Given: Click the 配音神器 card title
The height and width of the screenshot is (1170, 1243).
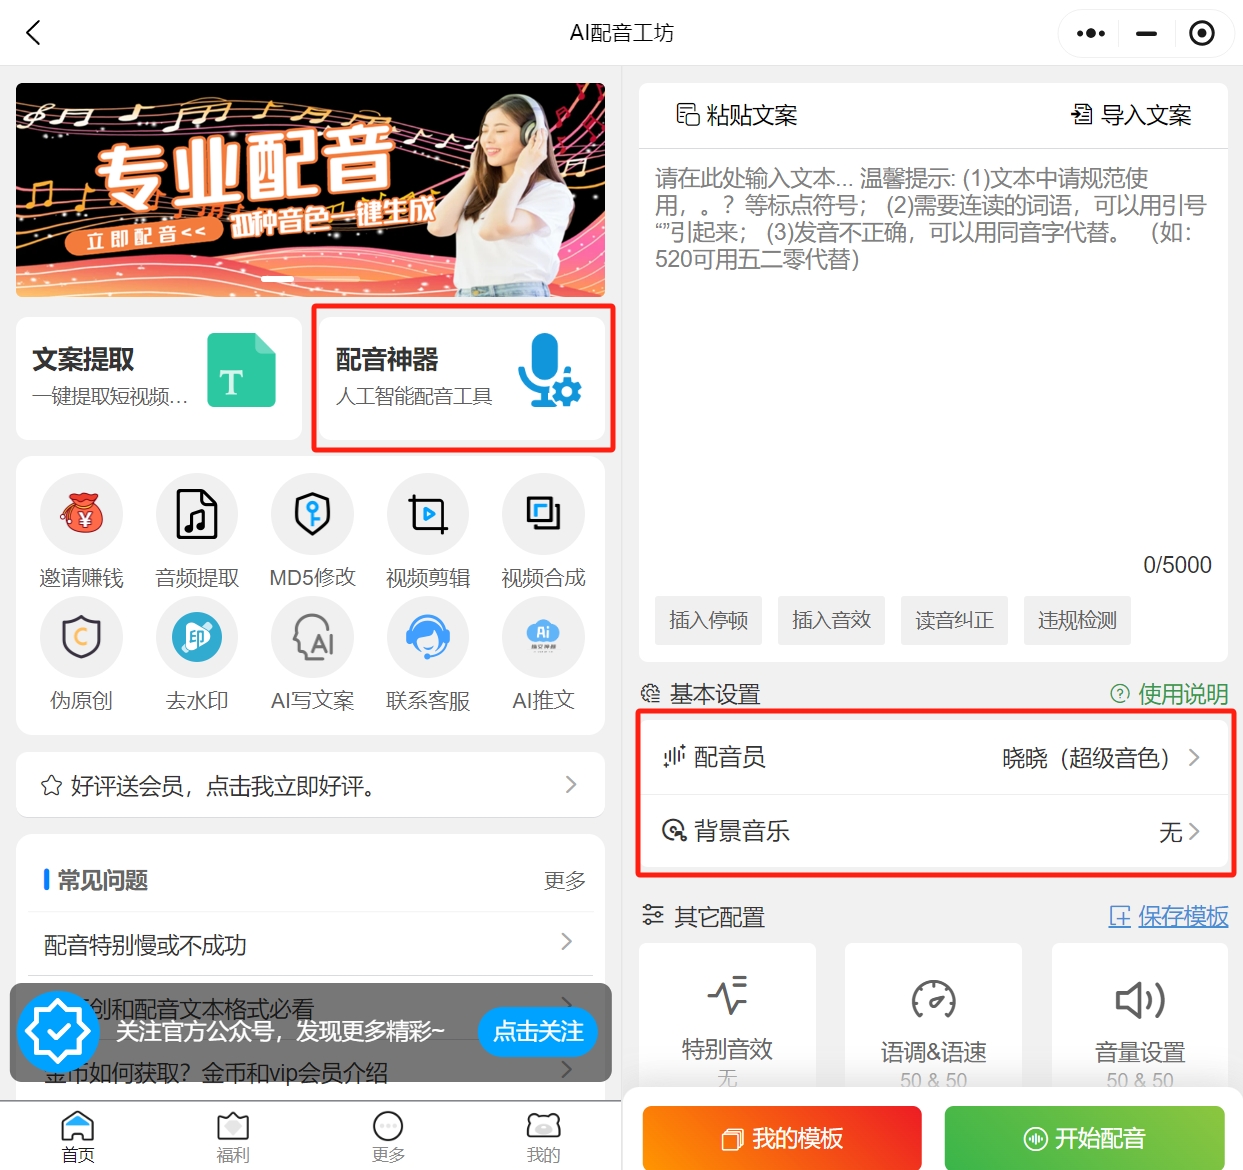Looking at the screenshot, I should [x=387, y=359].
